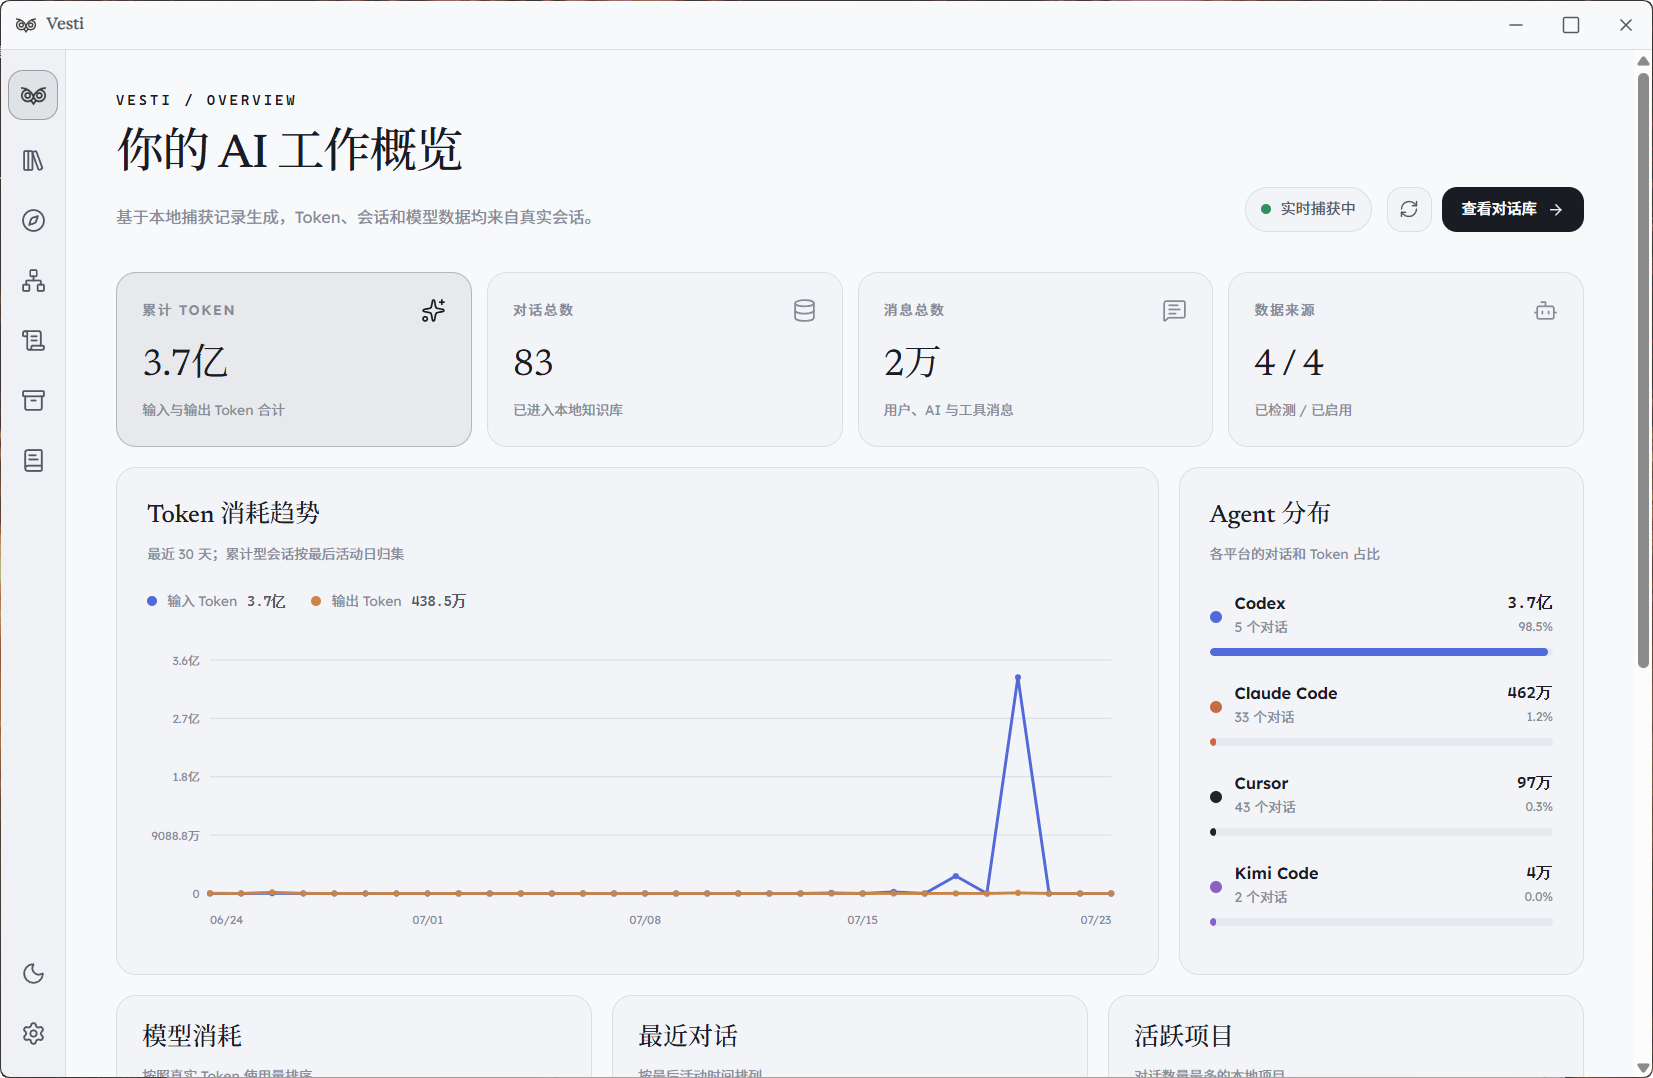Image resolution: width=1653 pixels, height=1078 pixels.
Task: Click the scrollbar down arrow
Action: (x=1643, y=1068)
